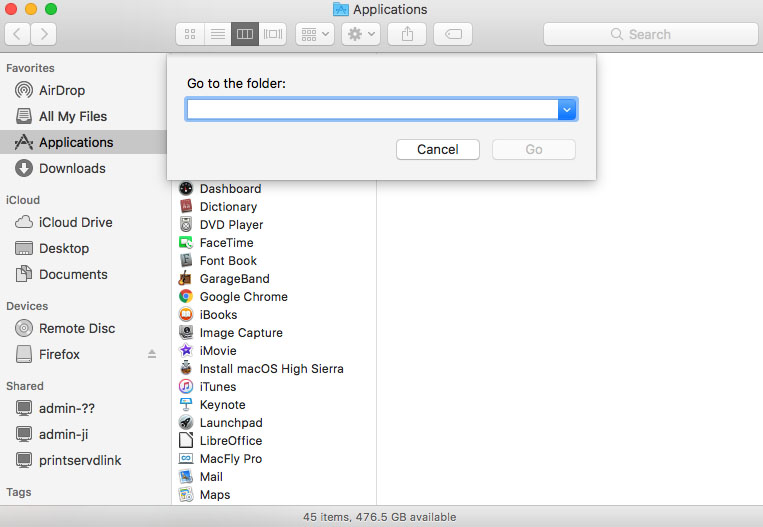Cancel the Go to folder dialog
The height and width of the screenshot is (527, 763).
[x=438, y=149]
